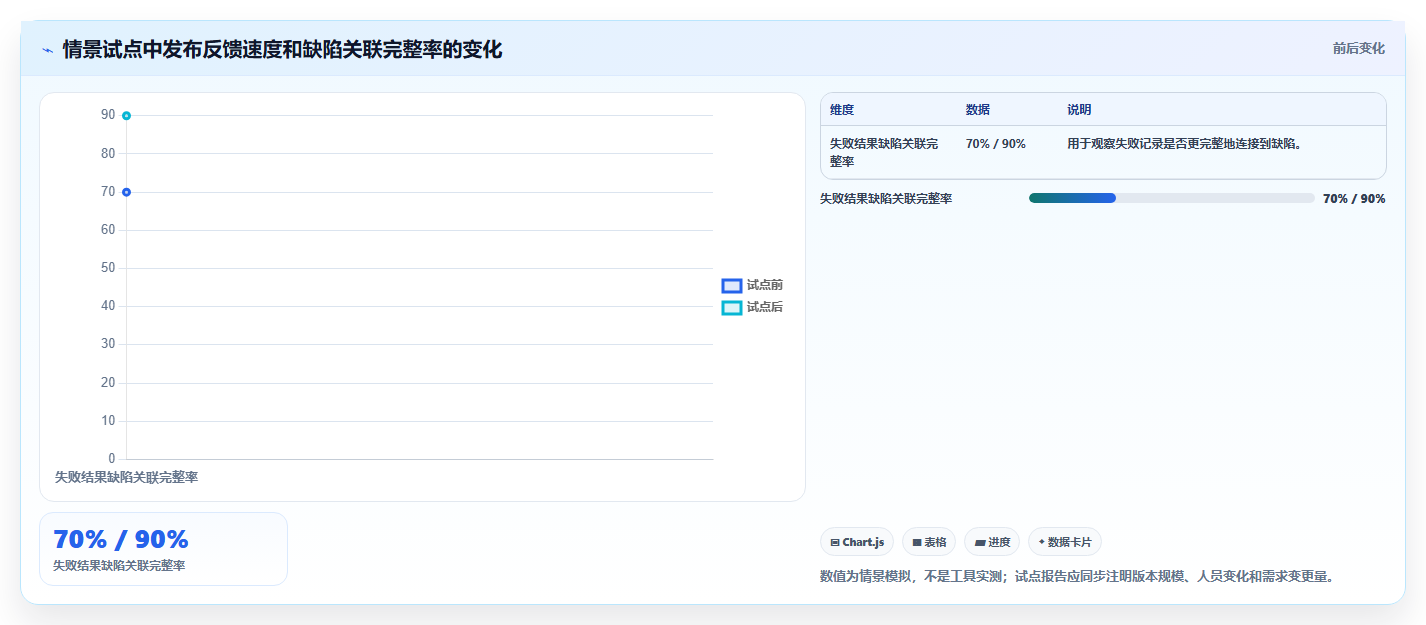Select the 数据卡片 chip
The width and height of the screenshot is (1426, 625).
pyautogui.click(x=1065, y=542)
